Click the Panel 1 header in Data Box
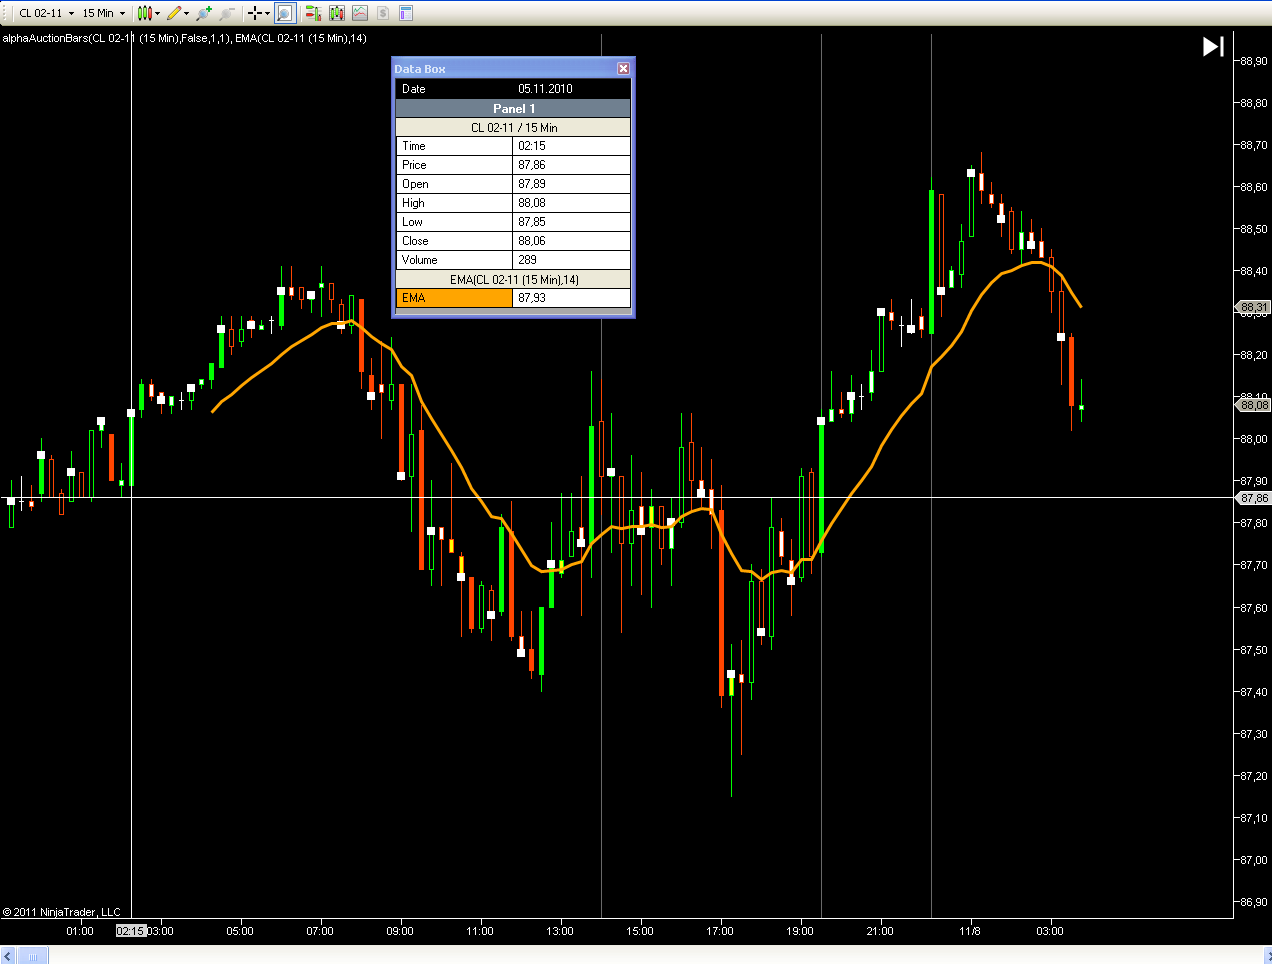1272x964 pixels. (513, 108)
